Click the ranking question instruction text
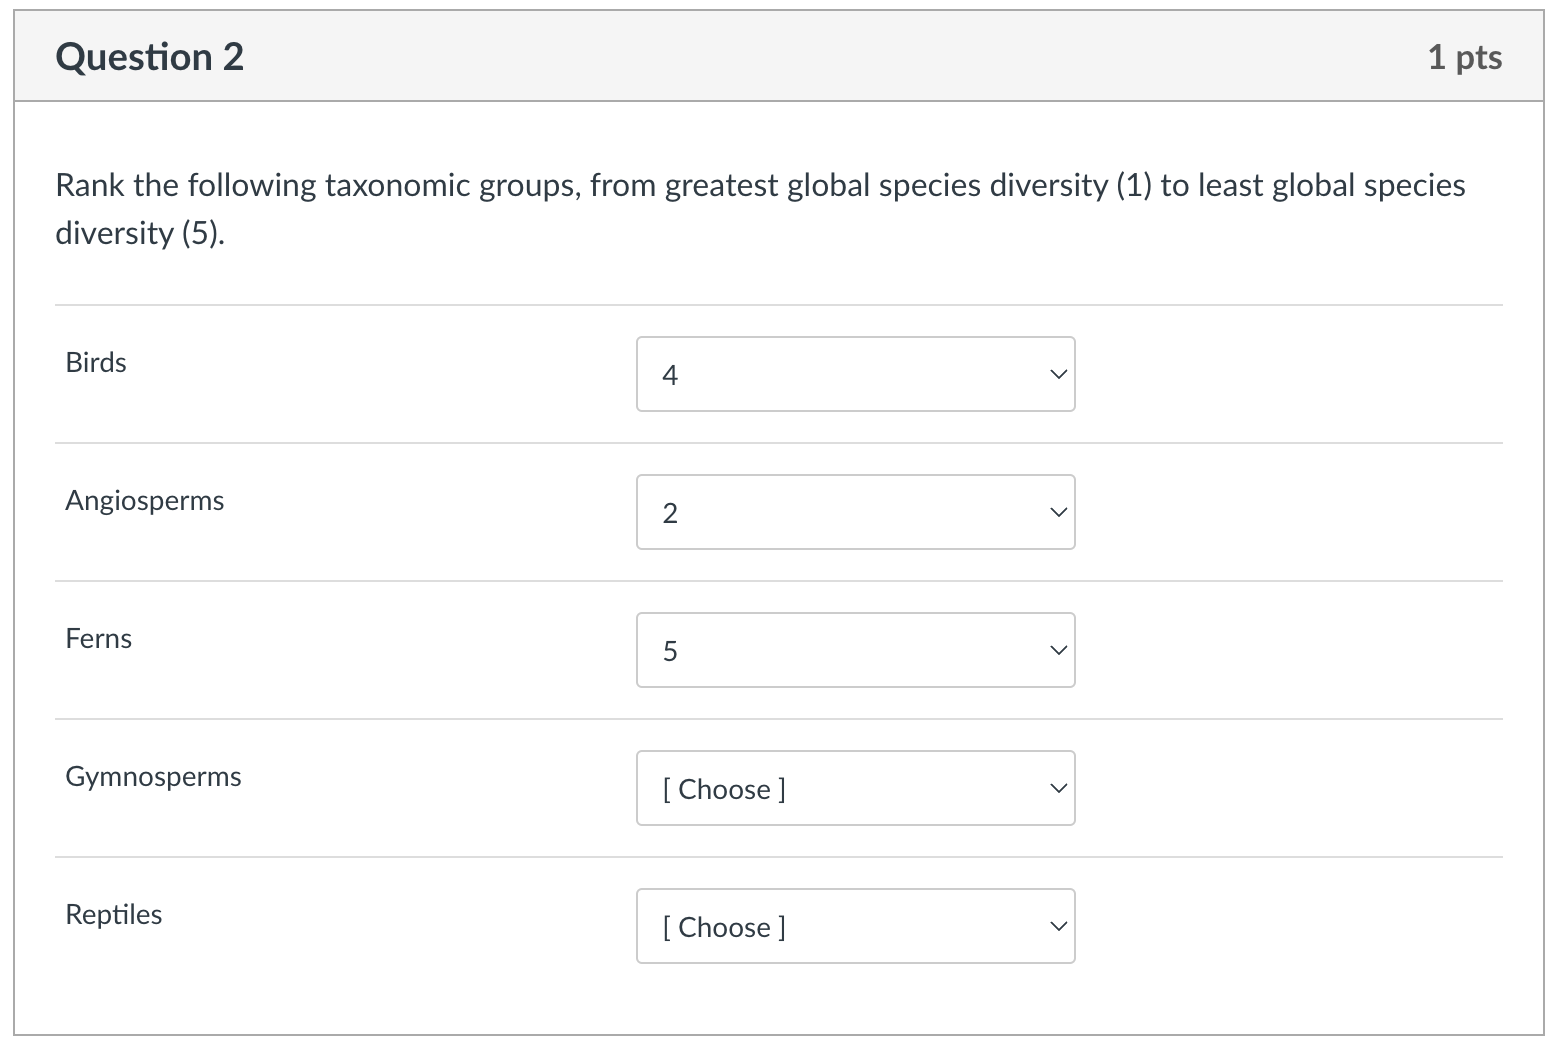1559x1064 pixels. point(760,208)
